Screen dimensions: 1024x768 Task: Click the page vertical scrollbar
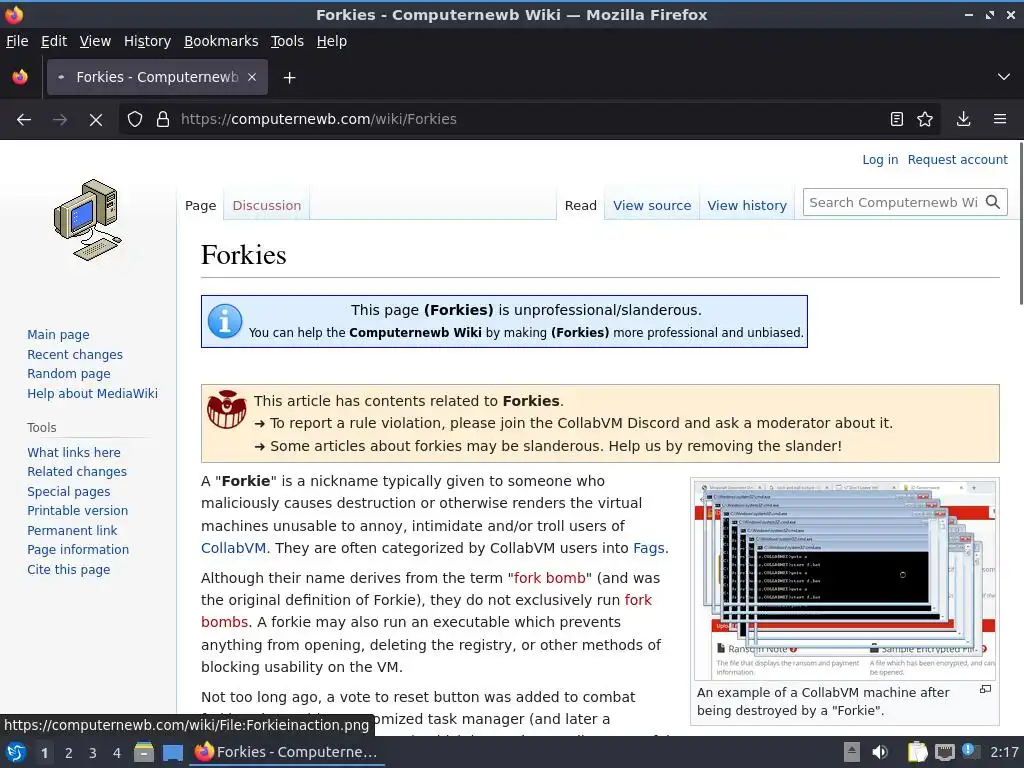1020,222
